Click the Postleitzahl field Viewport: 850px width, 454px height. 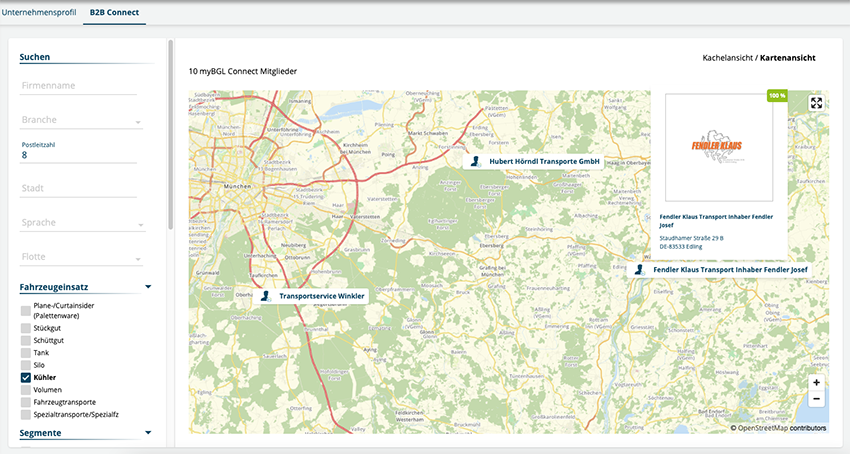click(78, 152)
